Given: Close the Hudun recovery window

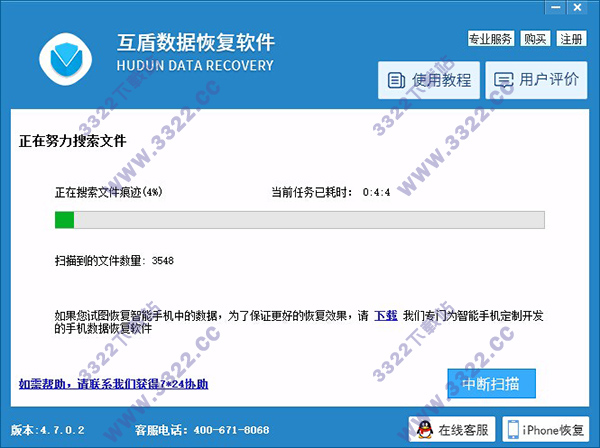Looking at the screenshot, I should (577, 7).
